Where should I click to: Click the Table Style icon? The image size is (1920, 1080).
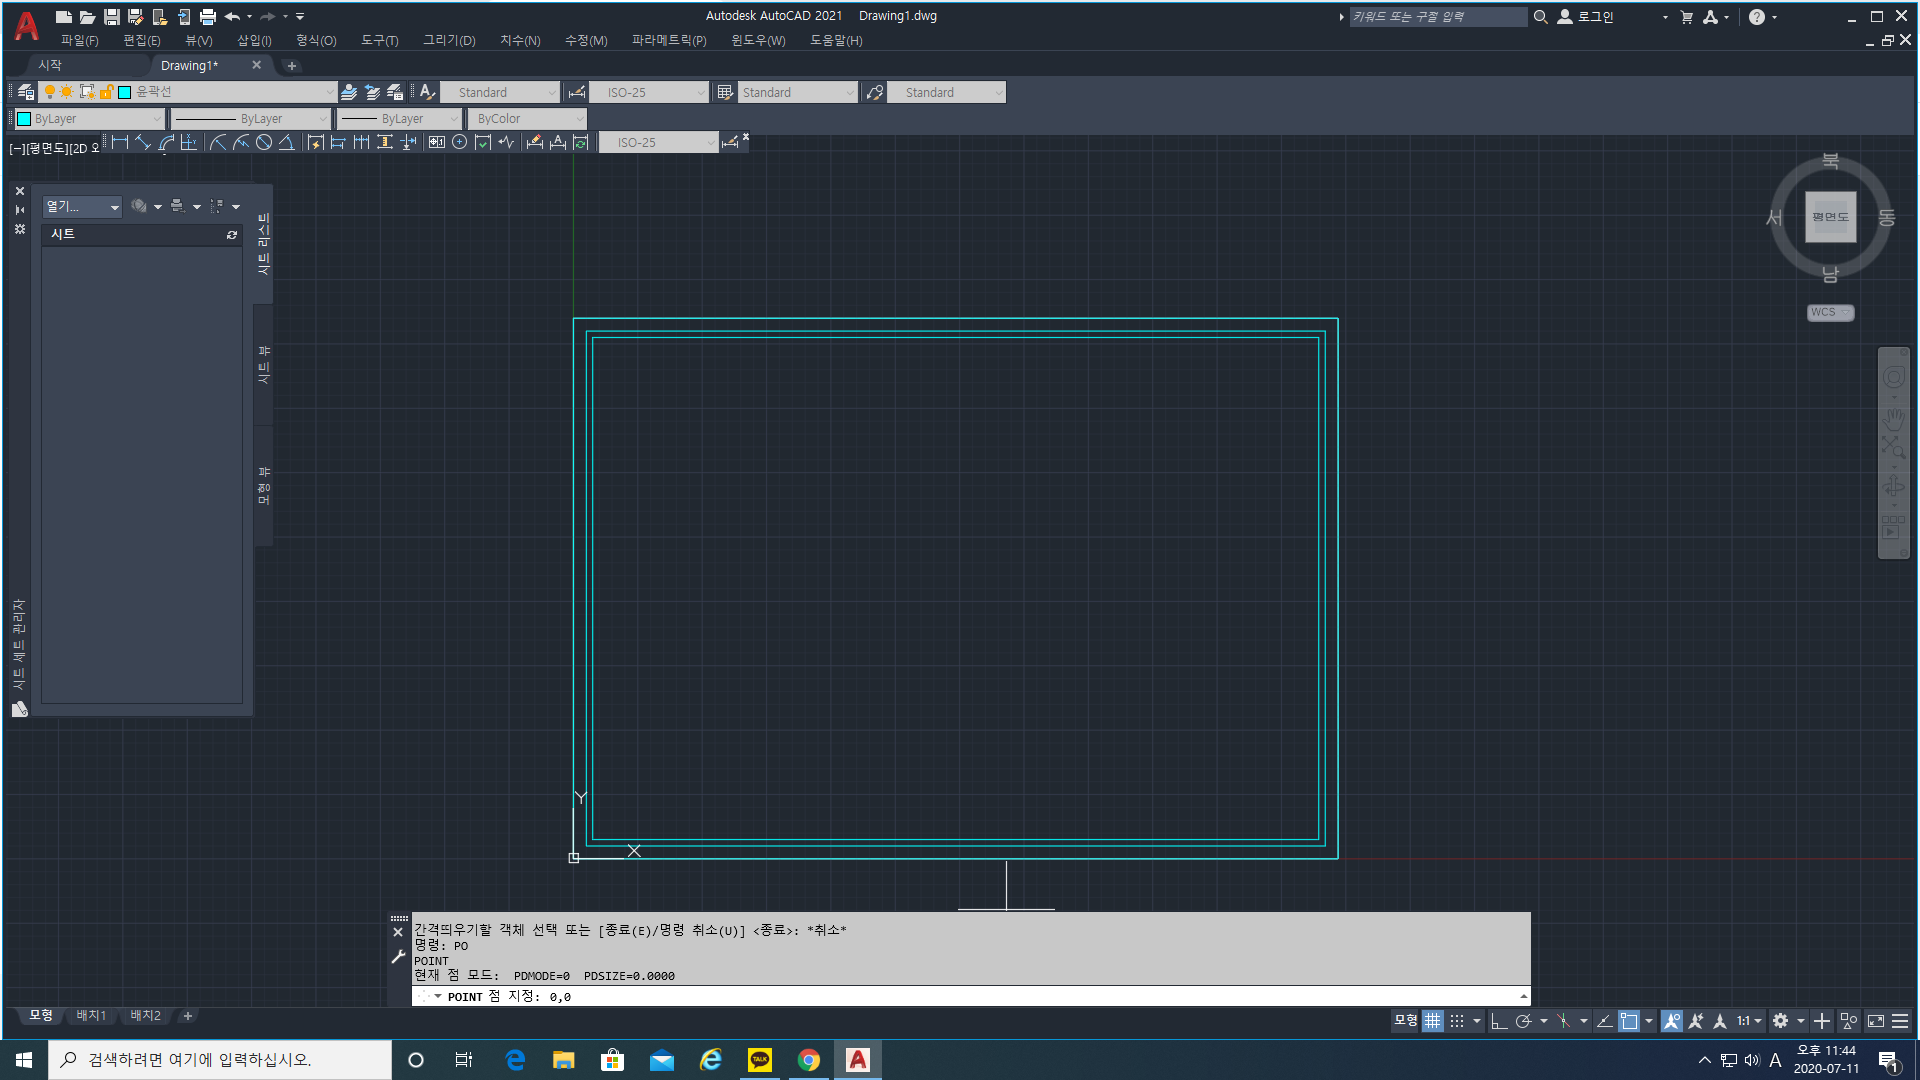tap(725, 92)
